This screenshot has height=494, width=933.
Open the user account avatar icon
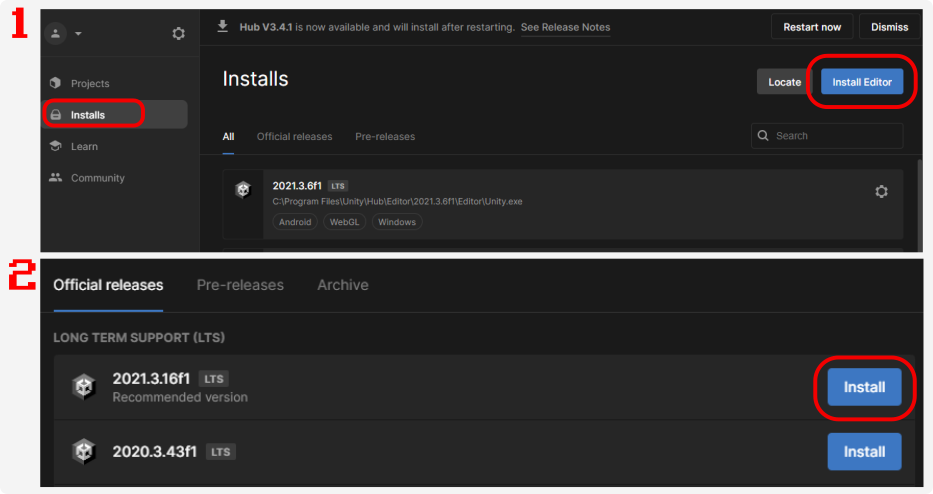tap(55, 33)
